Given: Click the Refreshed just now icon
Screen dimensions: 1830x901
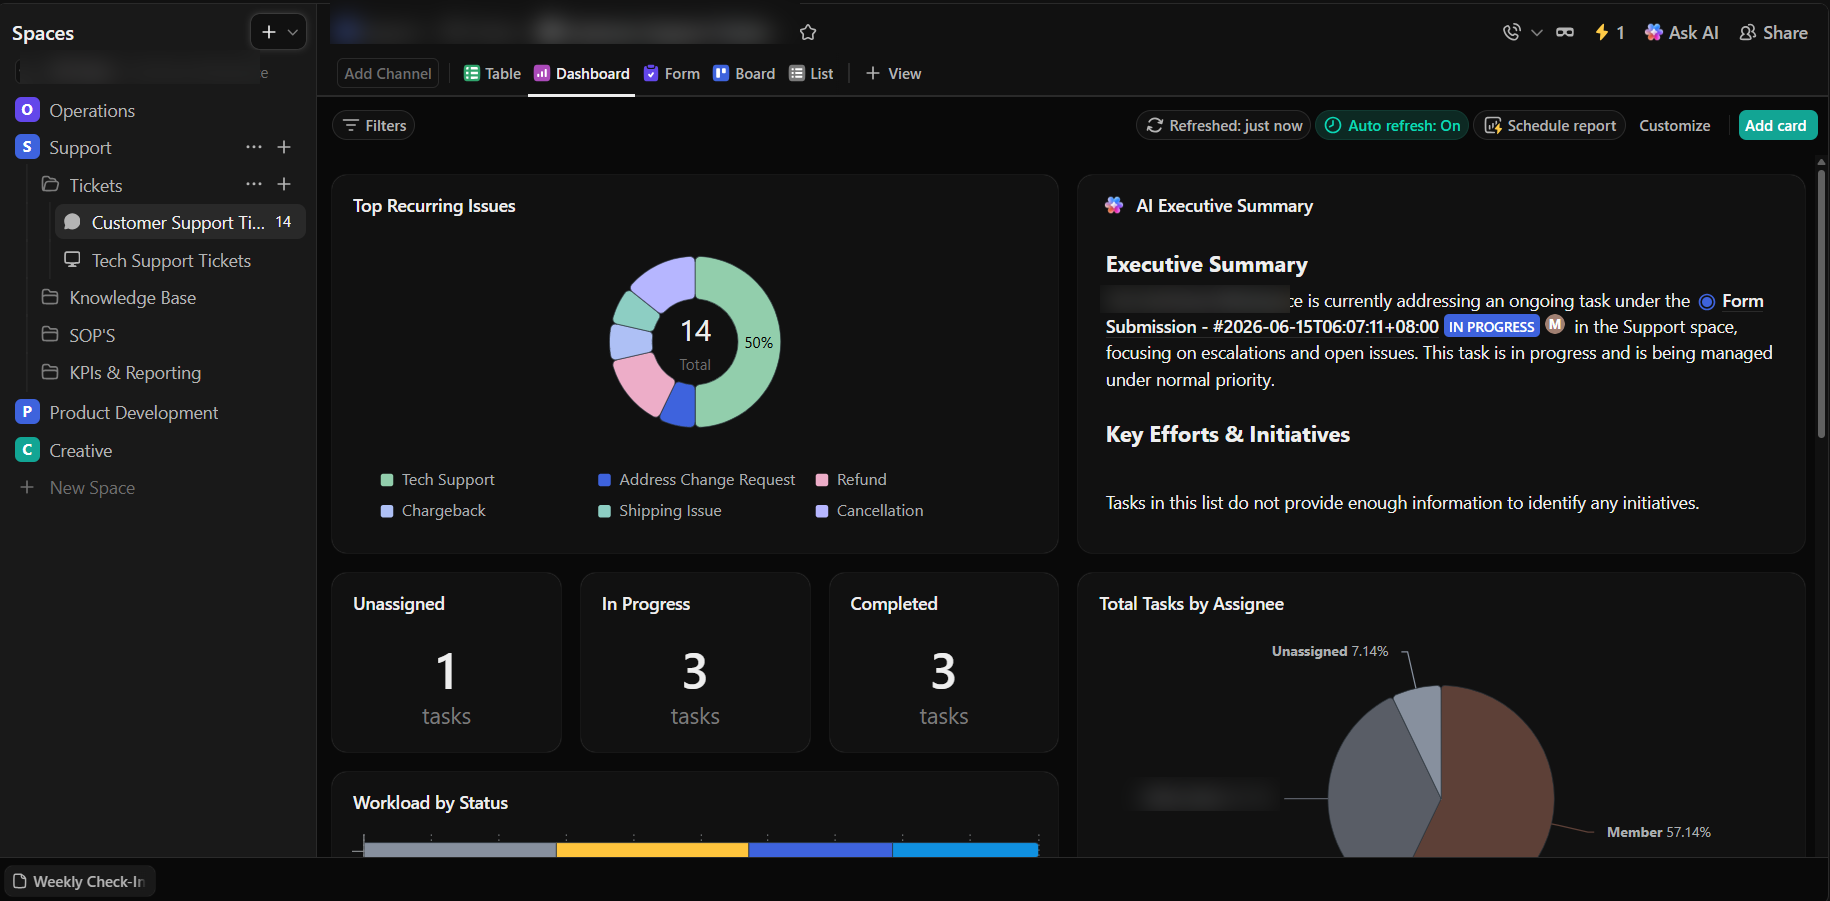Looking at the screenshot, I should pyautogui.click(x=1155, y=125).
